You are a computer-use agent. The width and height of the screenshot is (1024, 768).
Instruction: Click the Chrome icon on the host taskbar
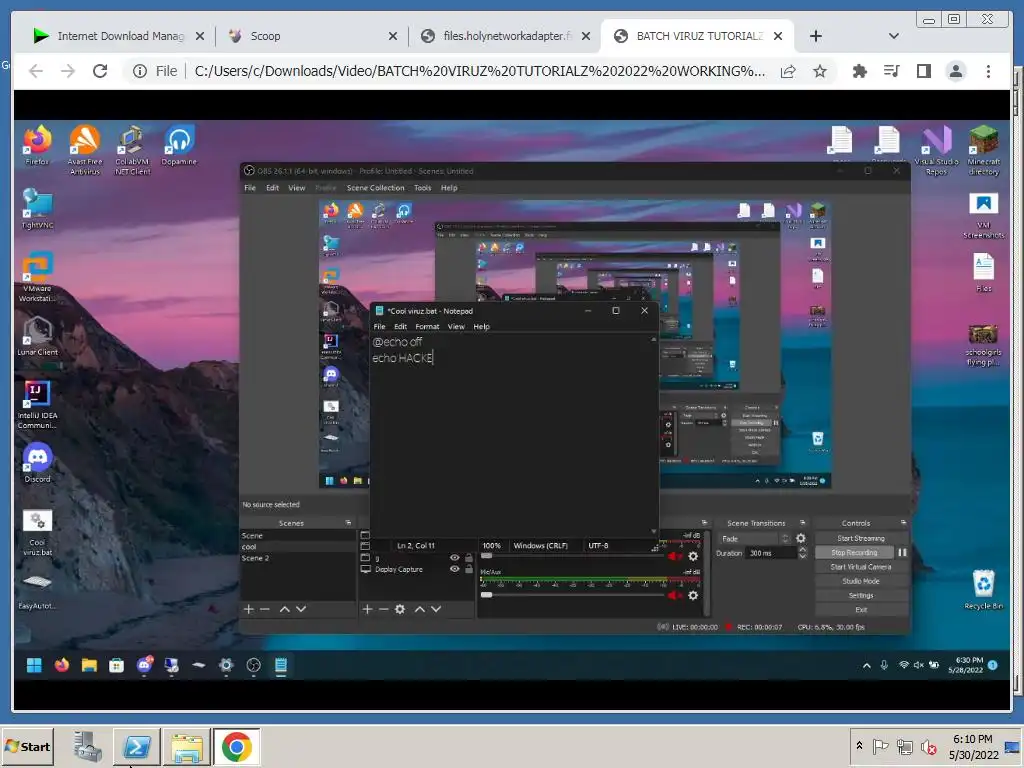(x=236, y=746)
